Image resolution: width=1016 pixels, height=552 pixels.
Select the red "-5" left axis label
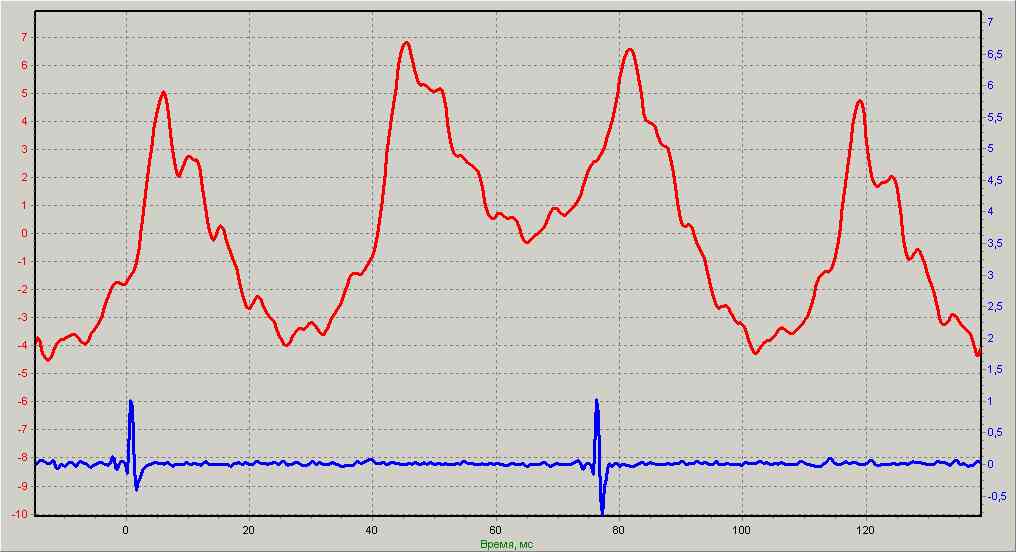[20, 374]
